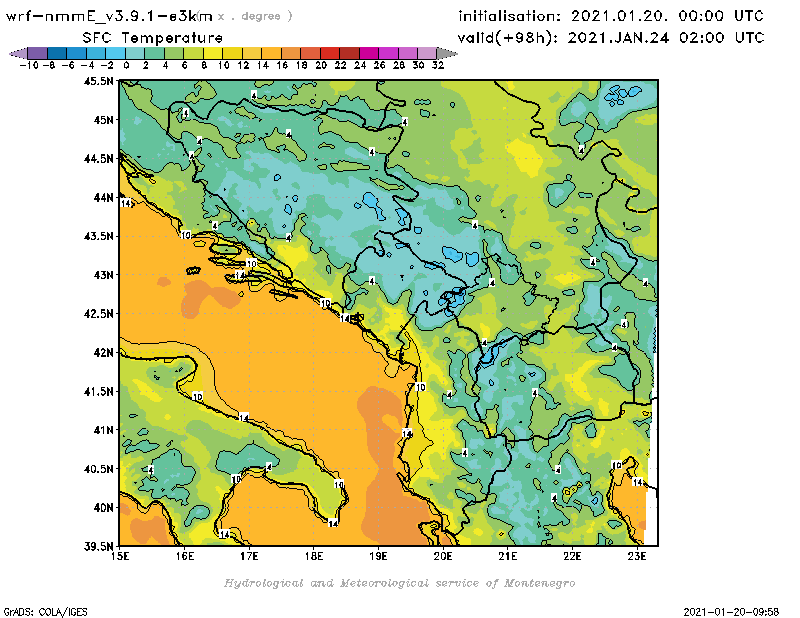Image resolution: width=800 pixels, height=618 pixels.
Task: Click the '42N' latitude axis label
Action: (103, 352)
